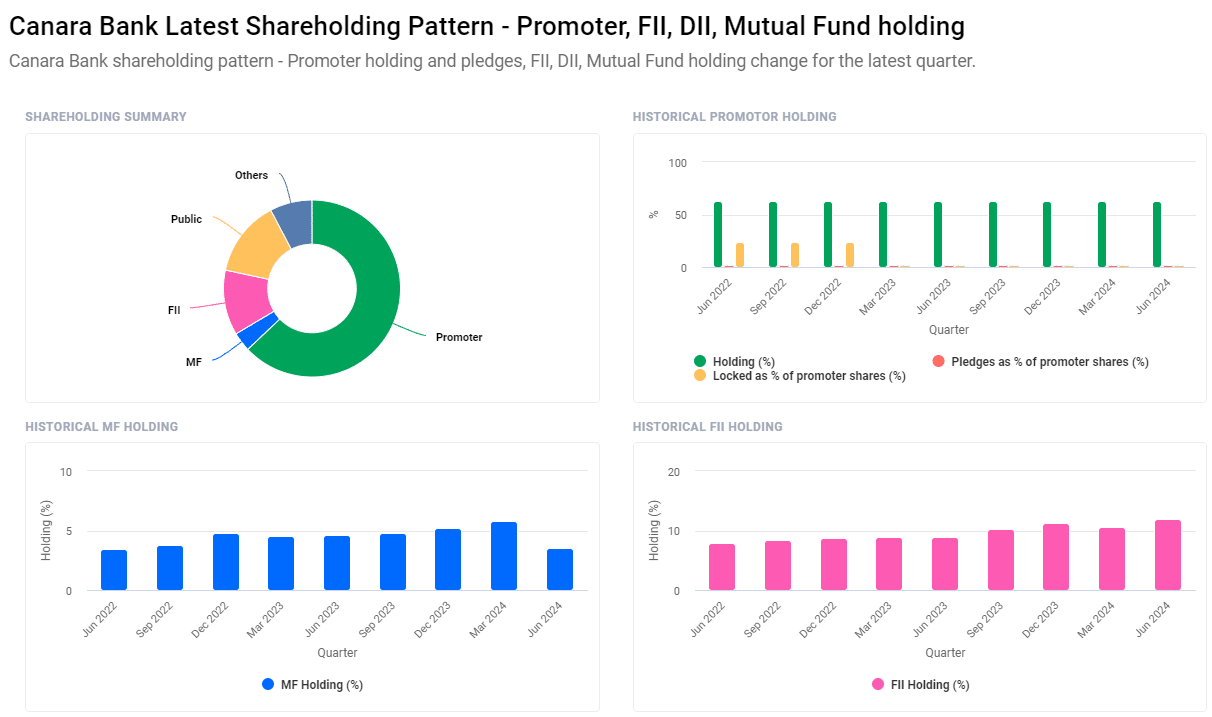
Task: Select the small blue MF donut slice
Action: pyautogui.click(x=257, y=330)
